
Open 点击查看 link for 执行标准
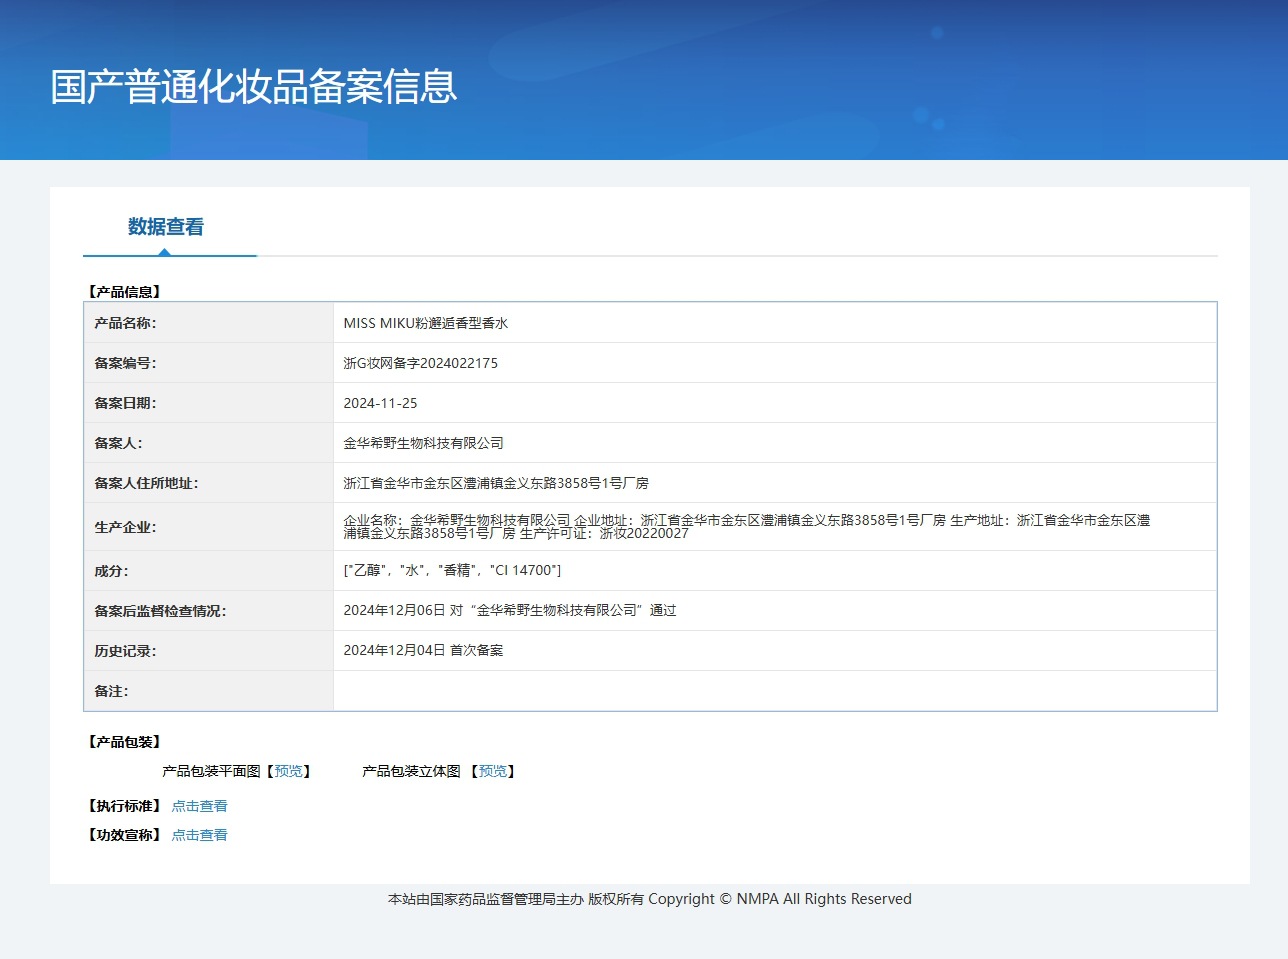click(200, 806)
